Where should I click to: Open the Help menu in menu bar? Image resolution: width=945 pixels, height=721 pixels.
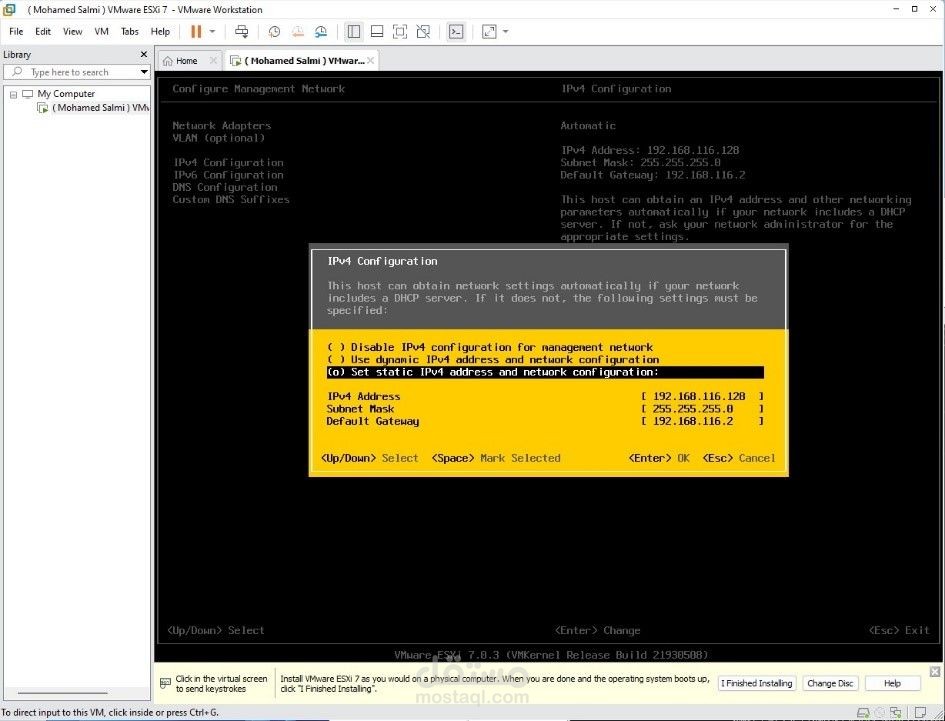160,31
